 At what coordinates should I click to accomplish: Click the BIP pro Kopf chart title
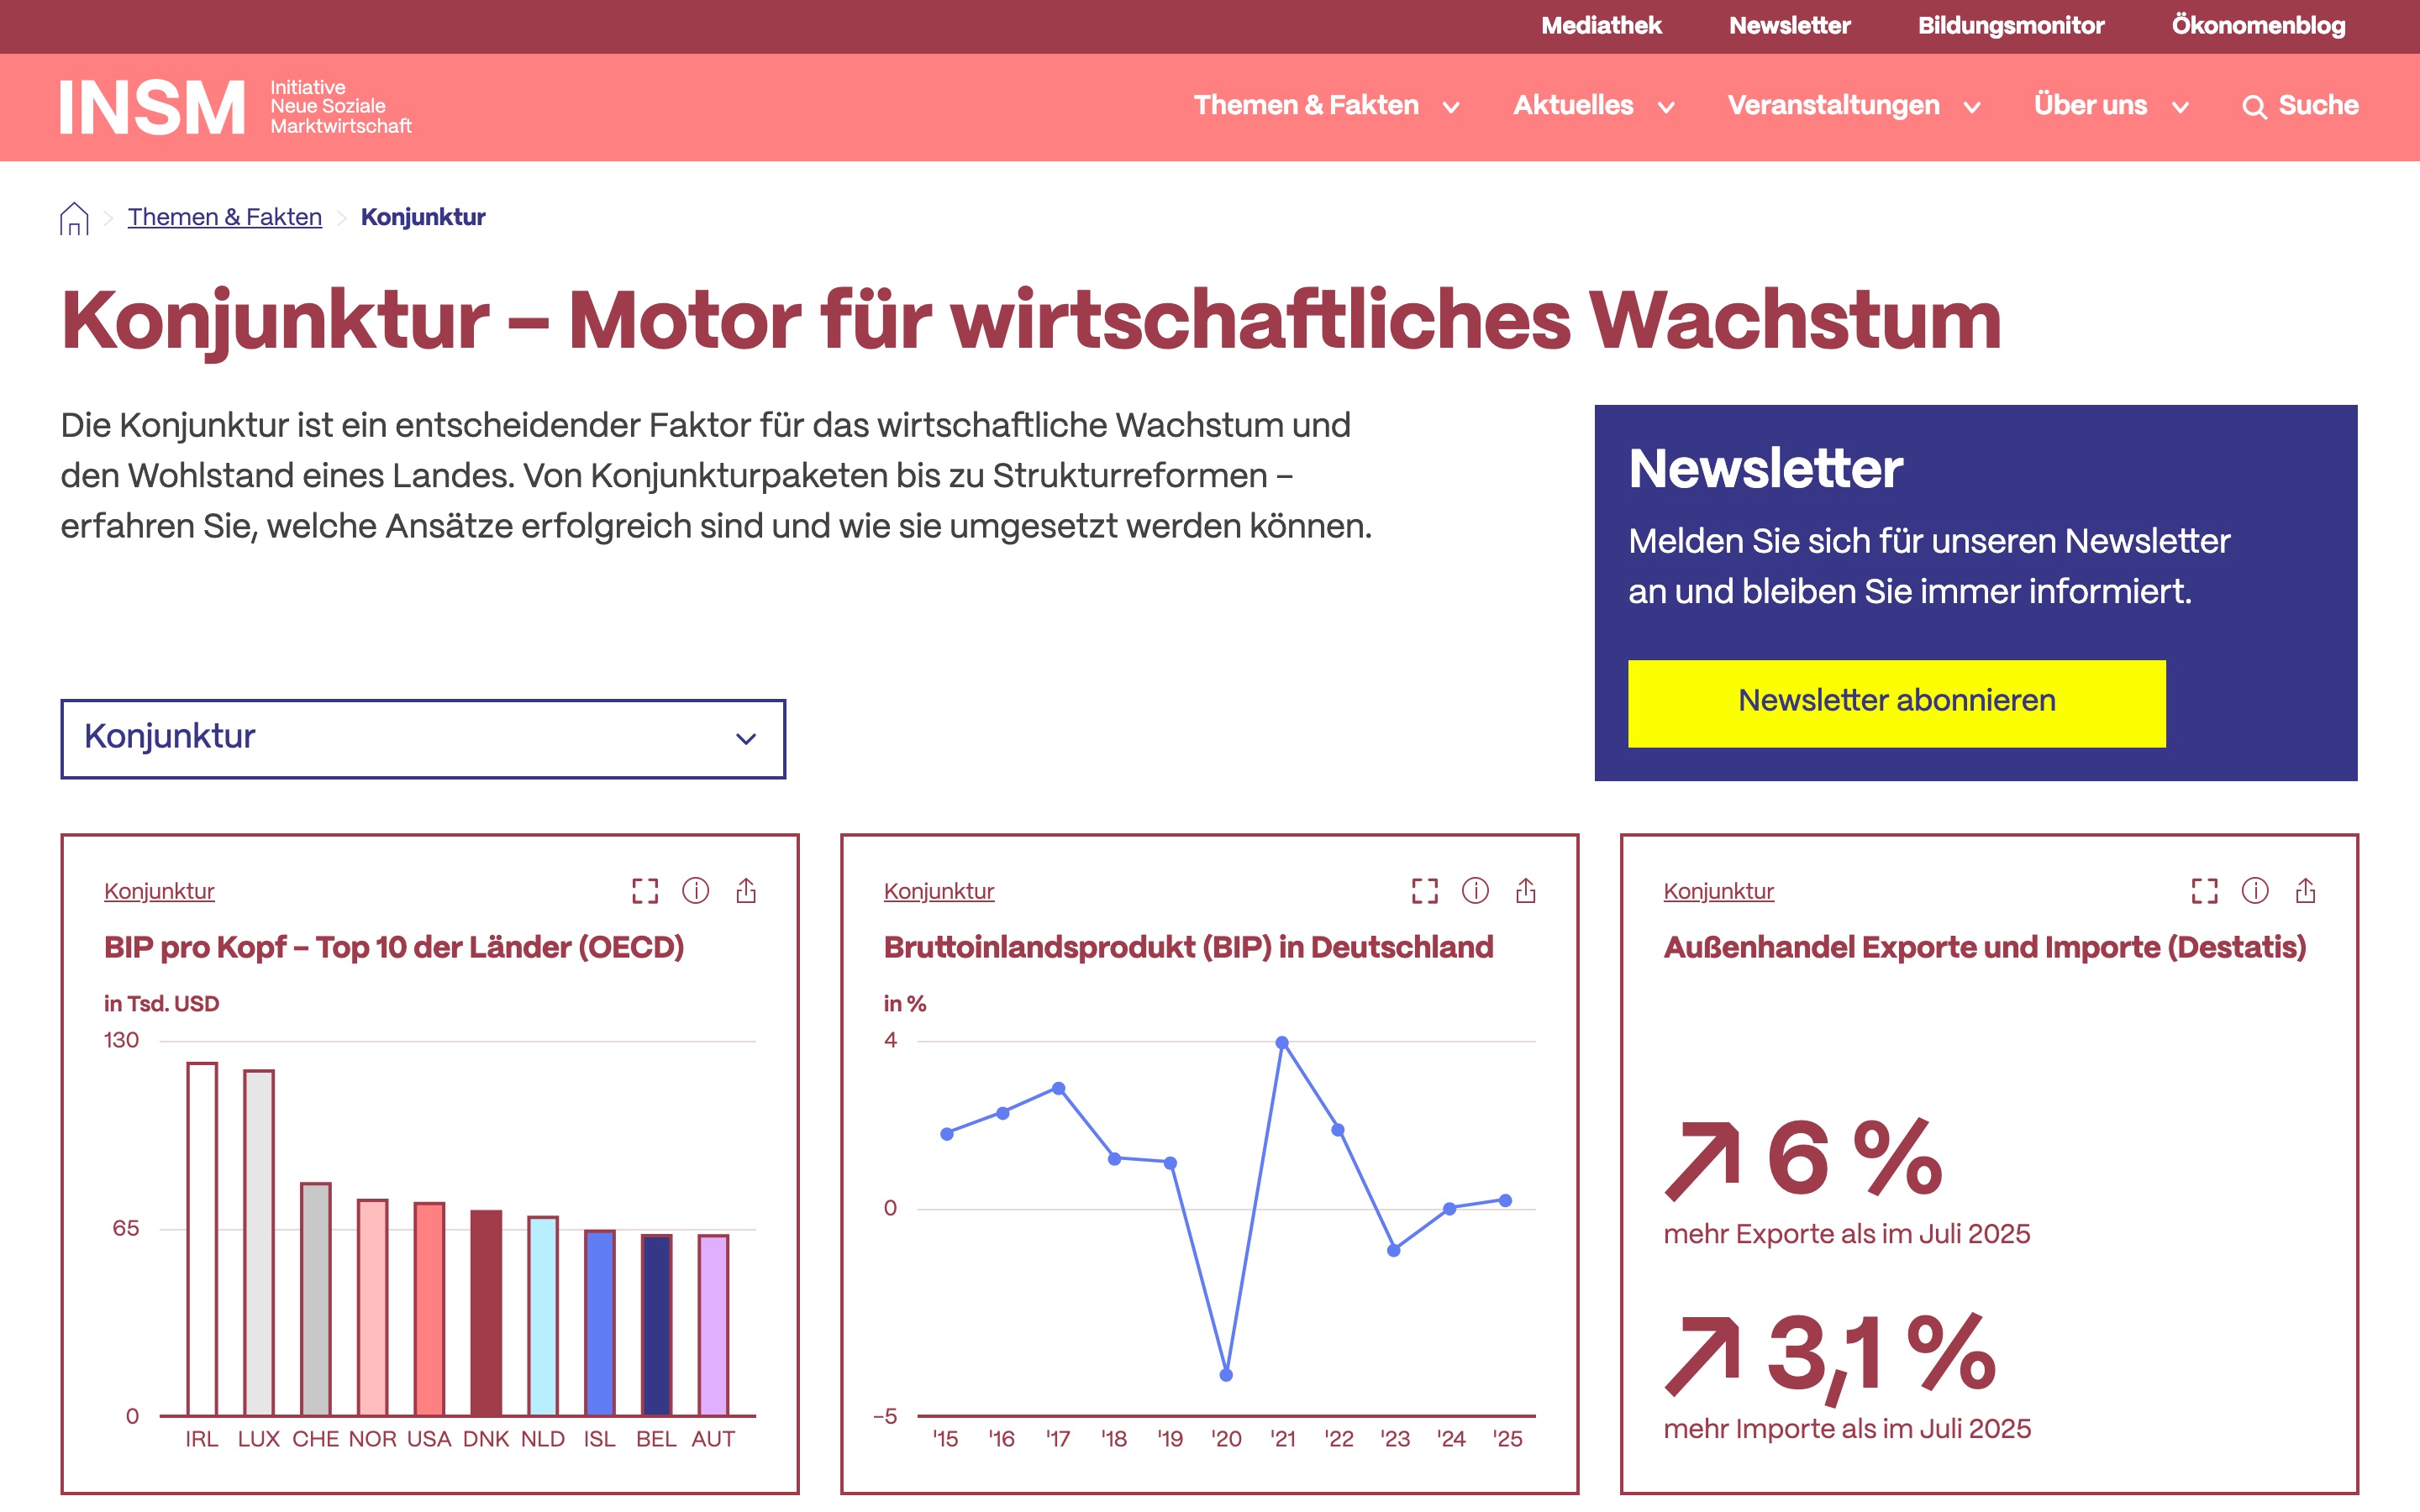[x=394, y=947]
